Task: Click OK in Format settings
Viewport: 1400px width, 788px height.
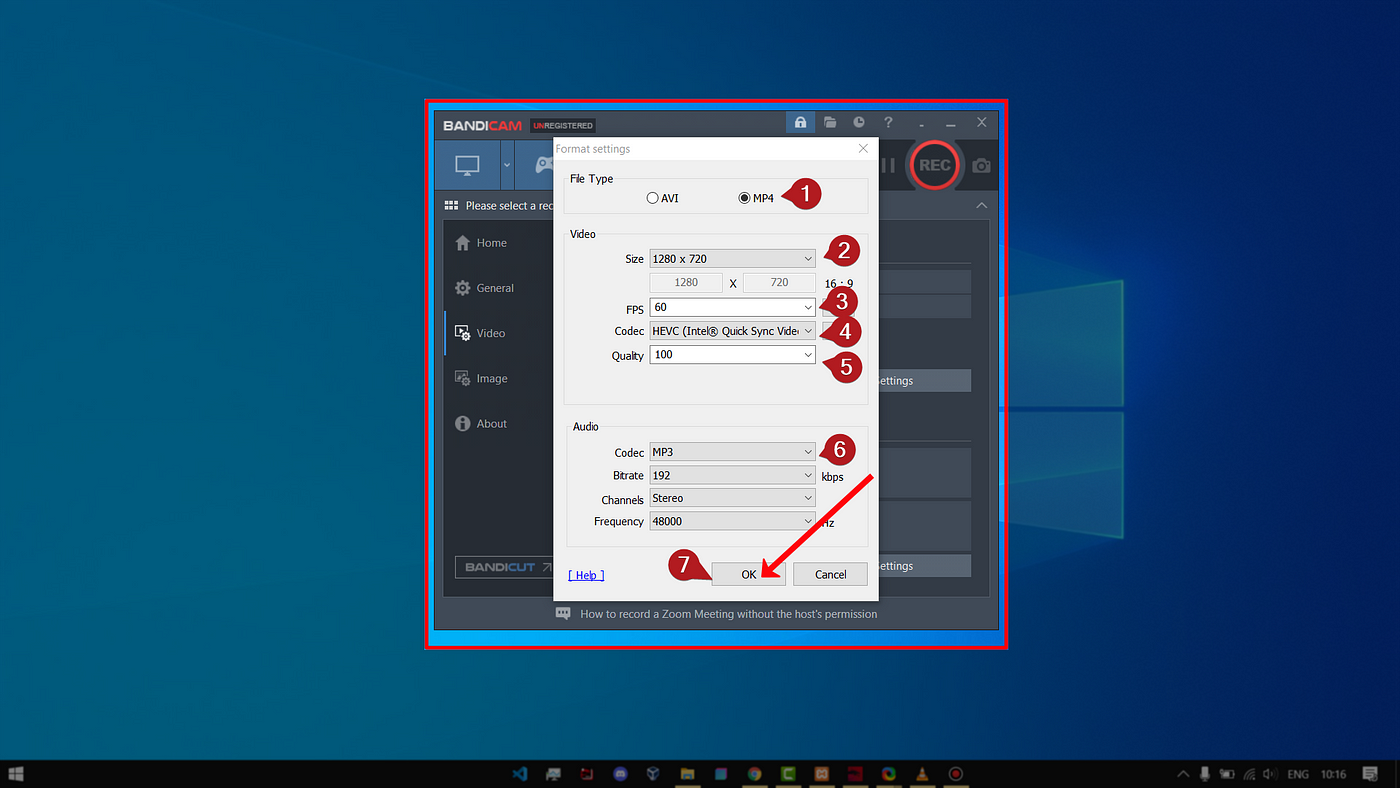Action: coord(749,574)
